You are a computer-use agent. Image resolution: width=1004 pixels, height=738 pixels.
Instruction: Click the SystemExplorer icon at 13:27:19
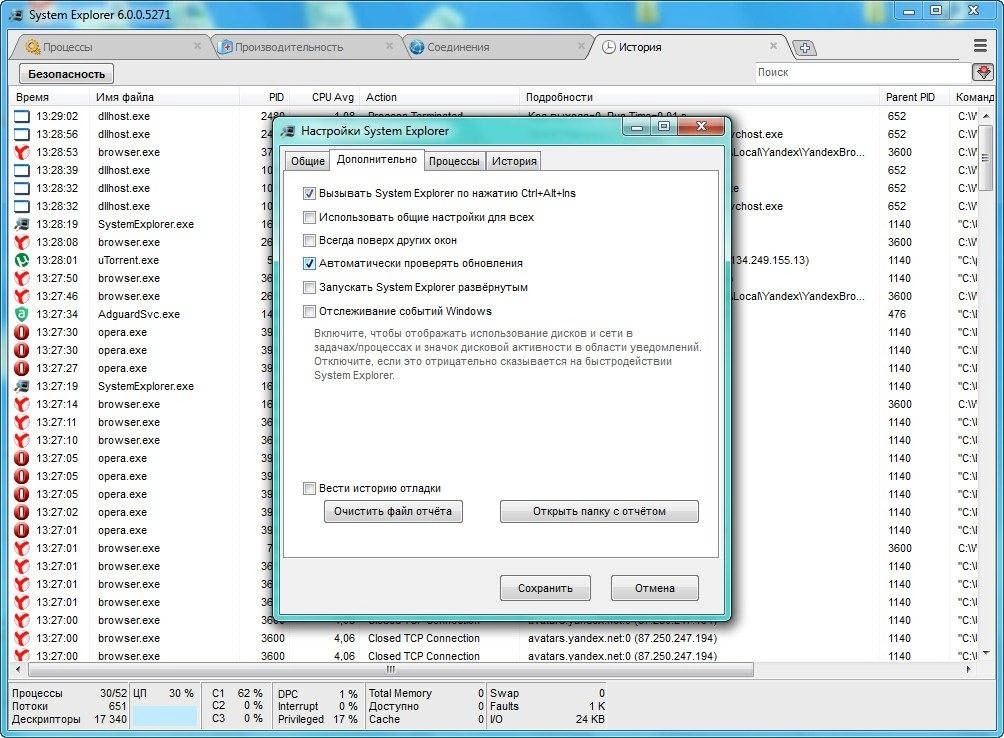[x=22, y=387]
